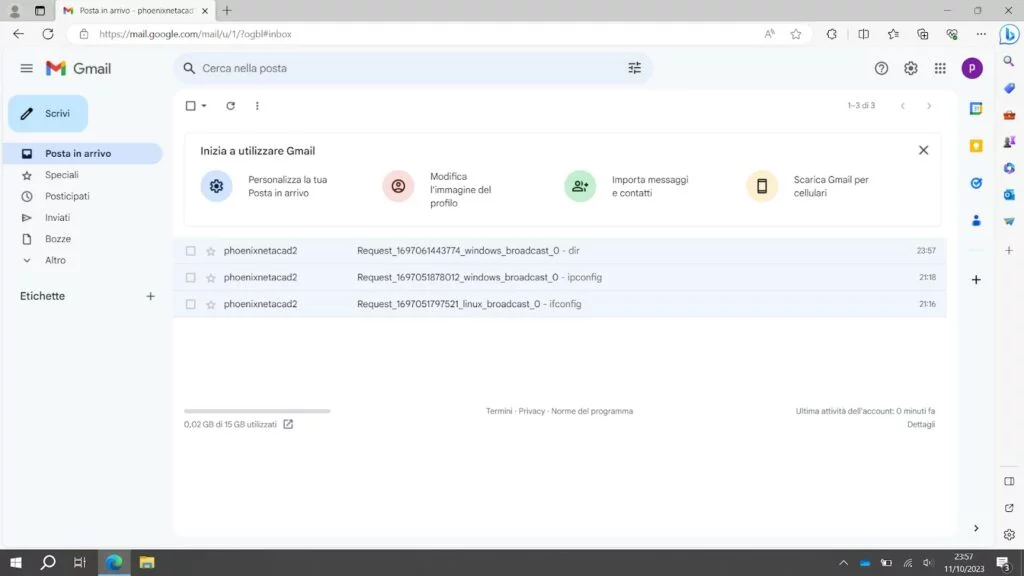Screen dimensions: 1024x576
Task: Tick the ipconfig email checkbox
Action: [191, 277]
